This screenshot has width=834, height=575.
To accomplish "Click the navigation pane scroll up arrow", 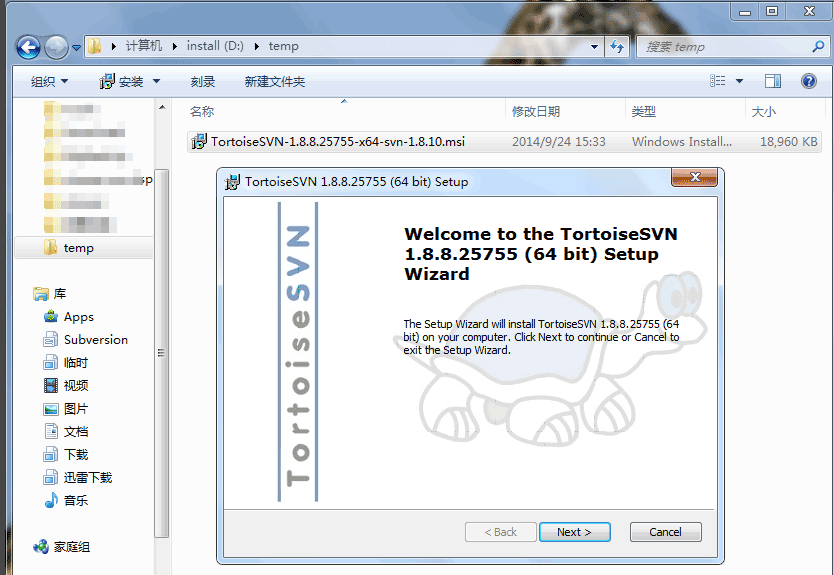I will [x=162, y=107].
